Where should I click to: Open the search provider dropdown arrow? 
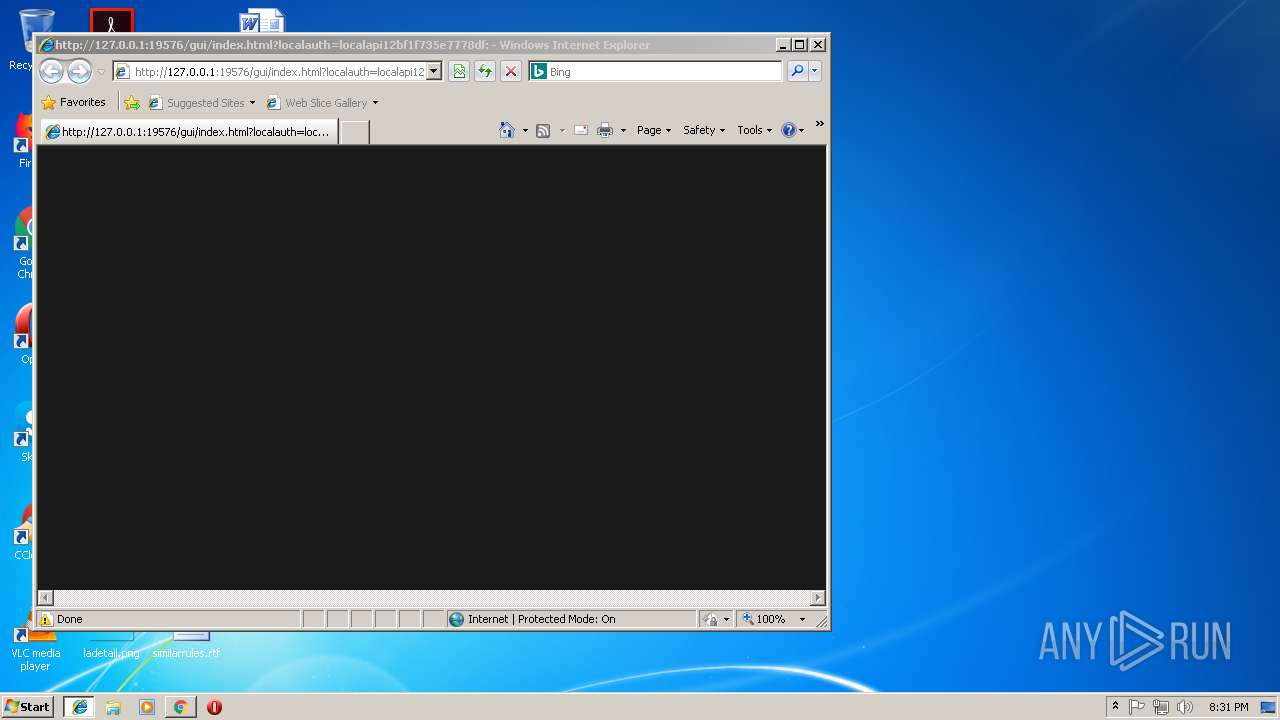coord(815,71)
